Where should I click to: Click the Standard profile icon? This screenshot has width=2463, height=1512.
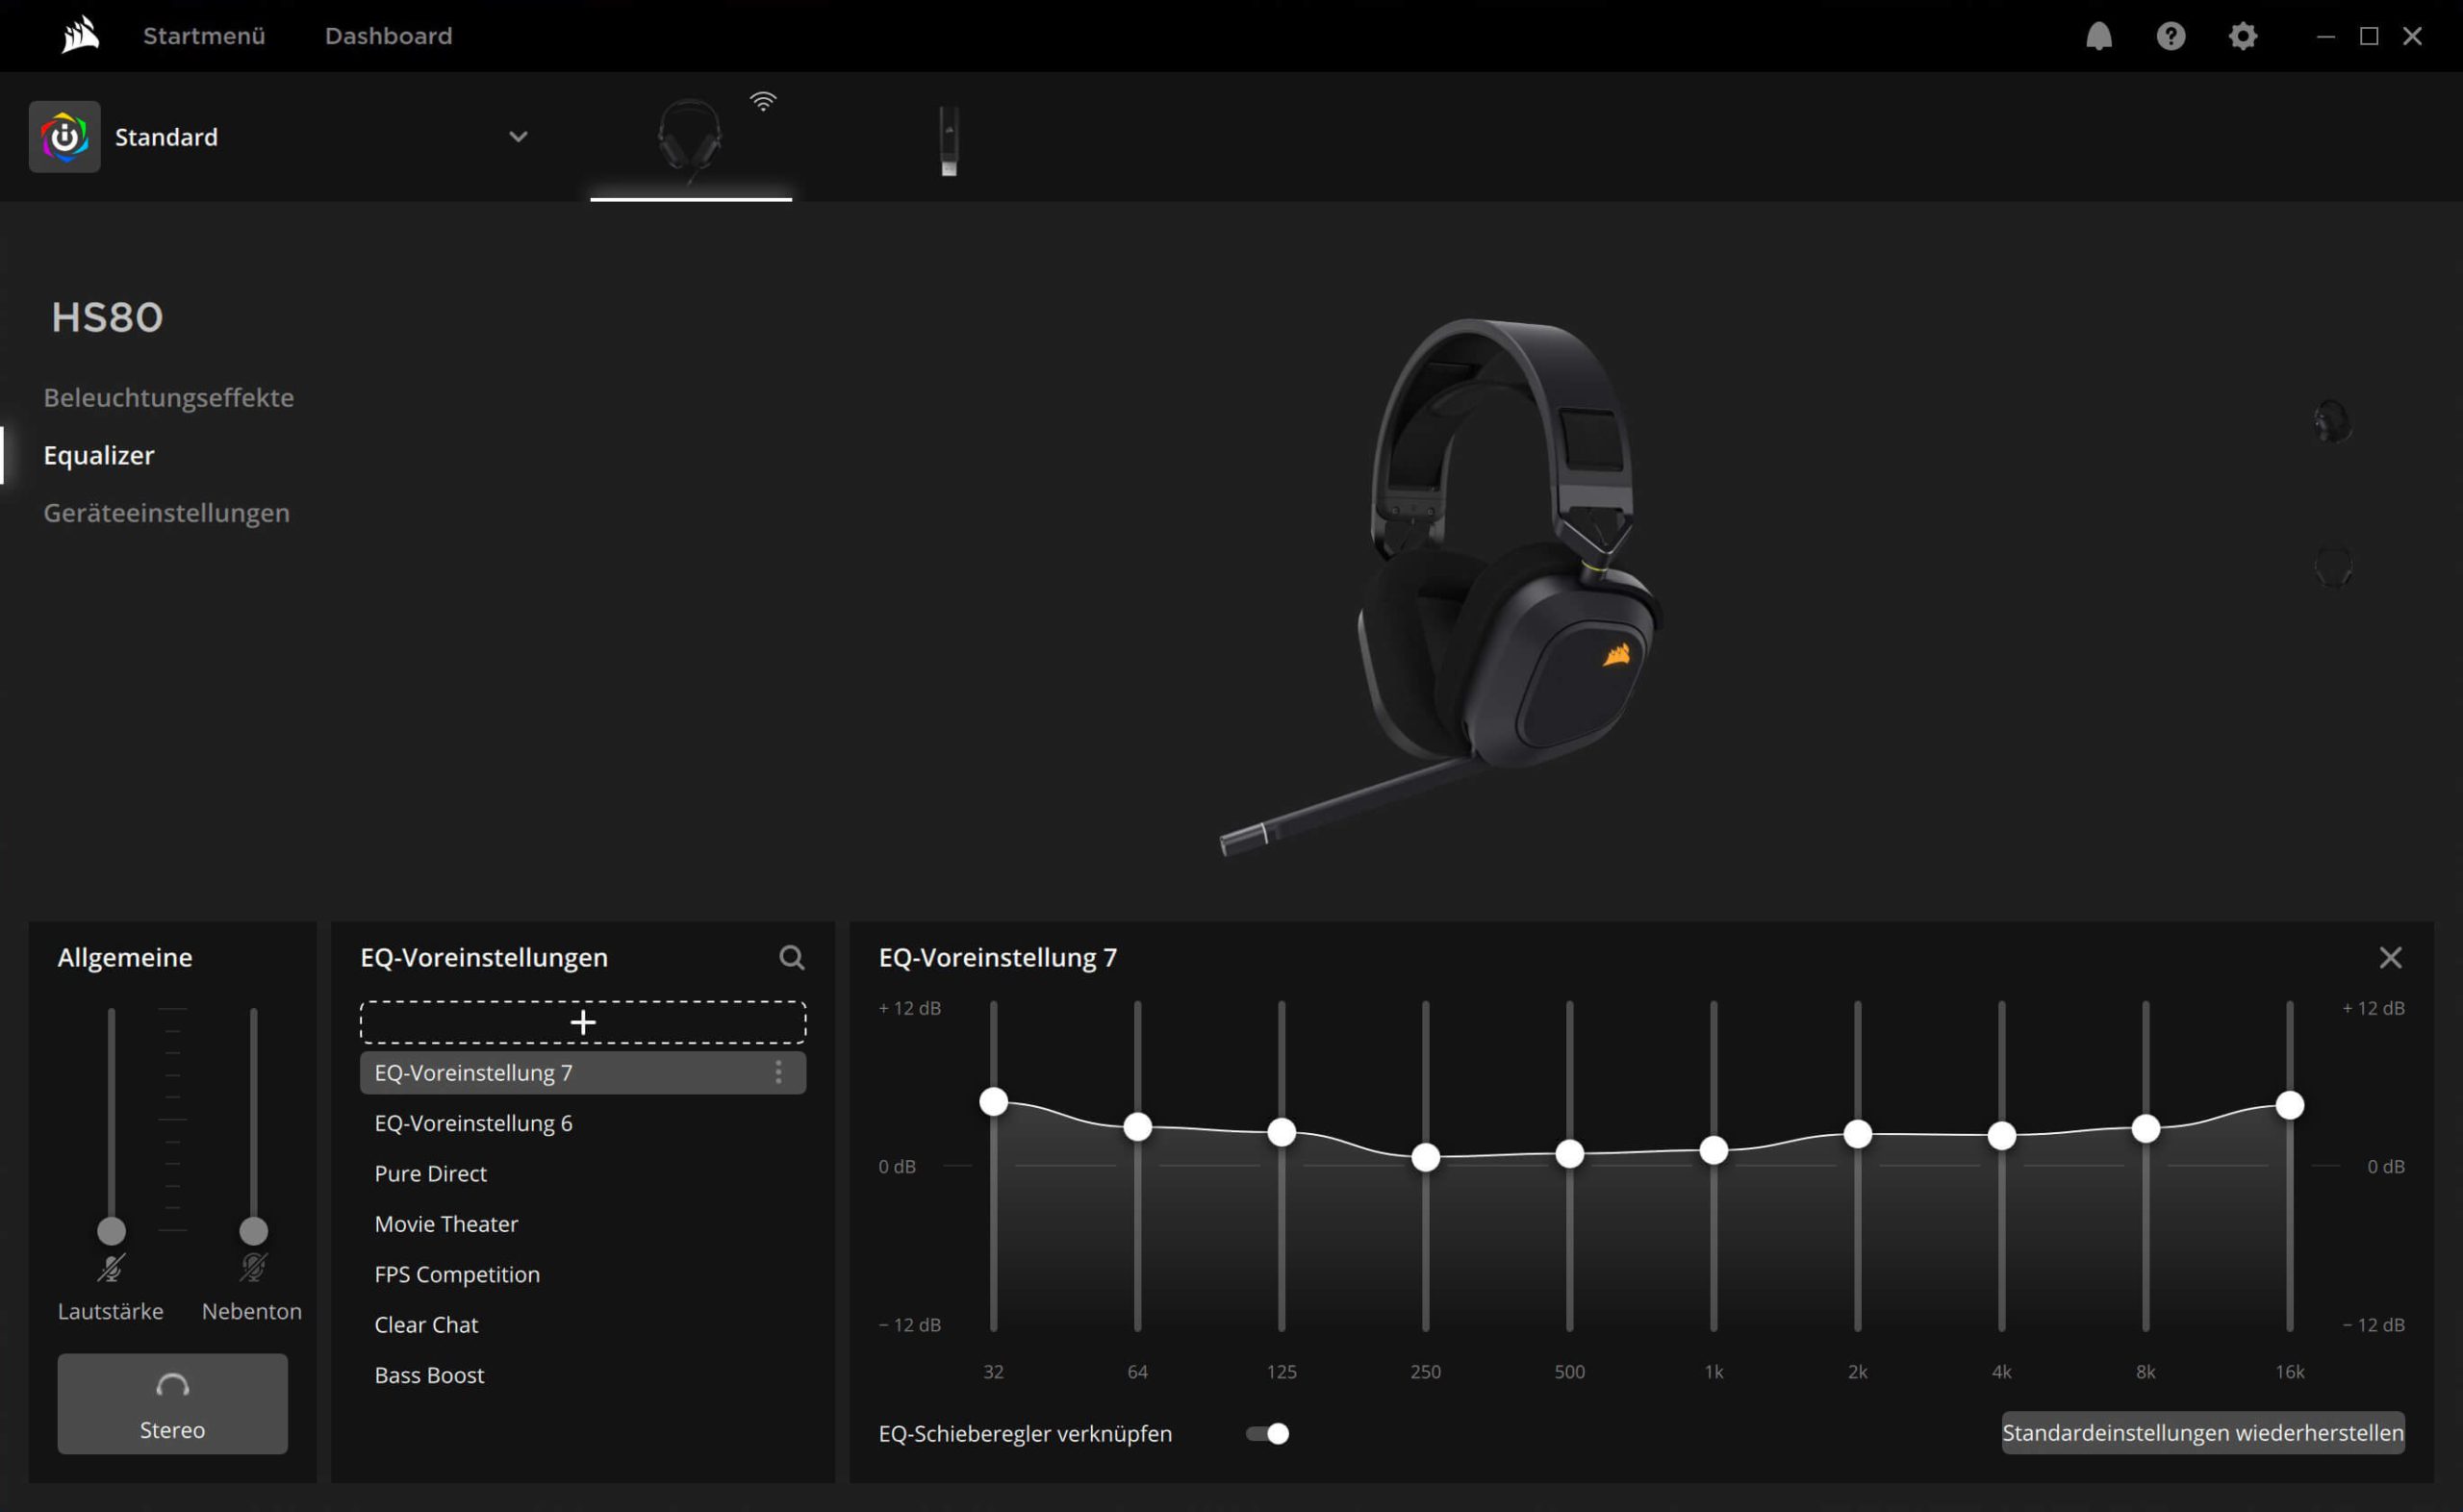point(65,137)
